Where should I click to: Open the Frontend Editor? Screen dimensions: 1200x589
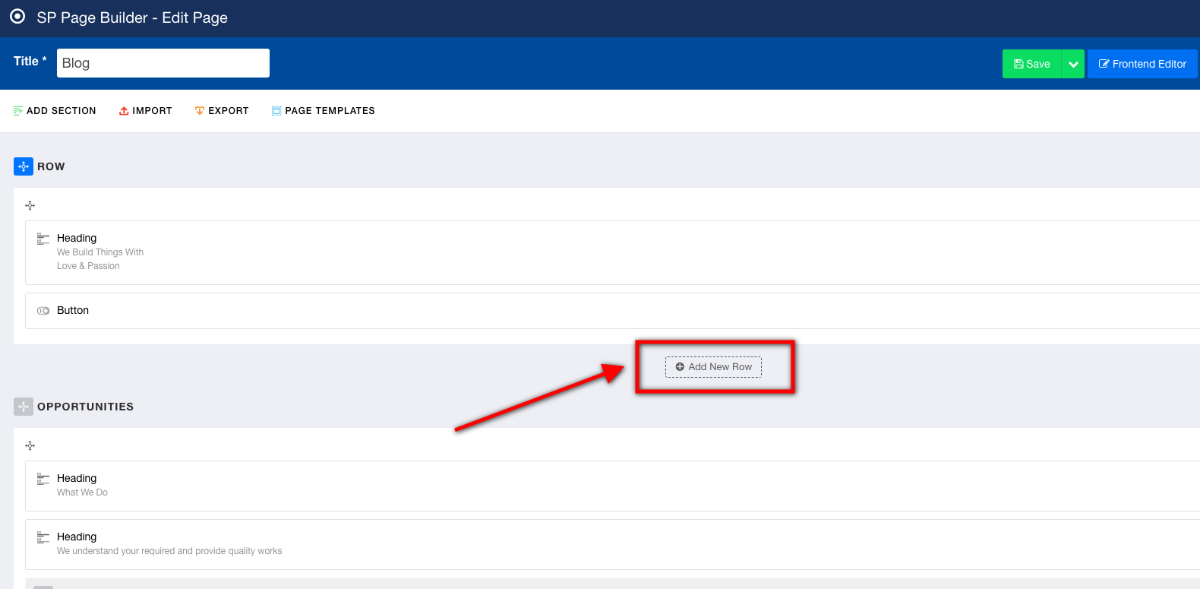(1143, 63)
